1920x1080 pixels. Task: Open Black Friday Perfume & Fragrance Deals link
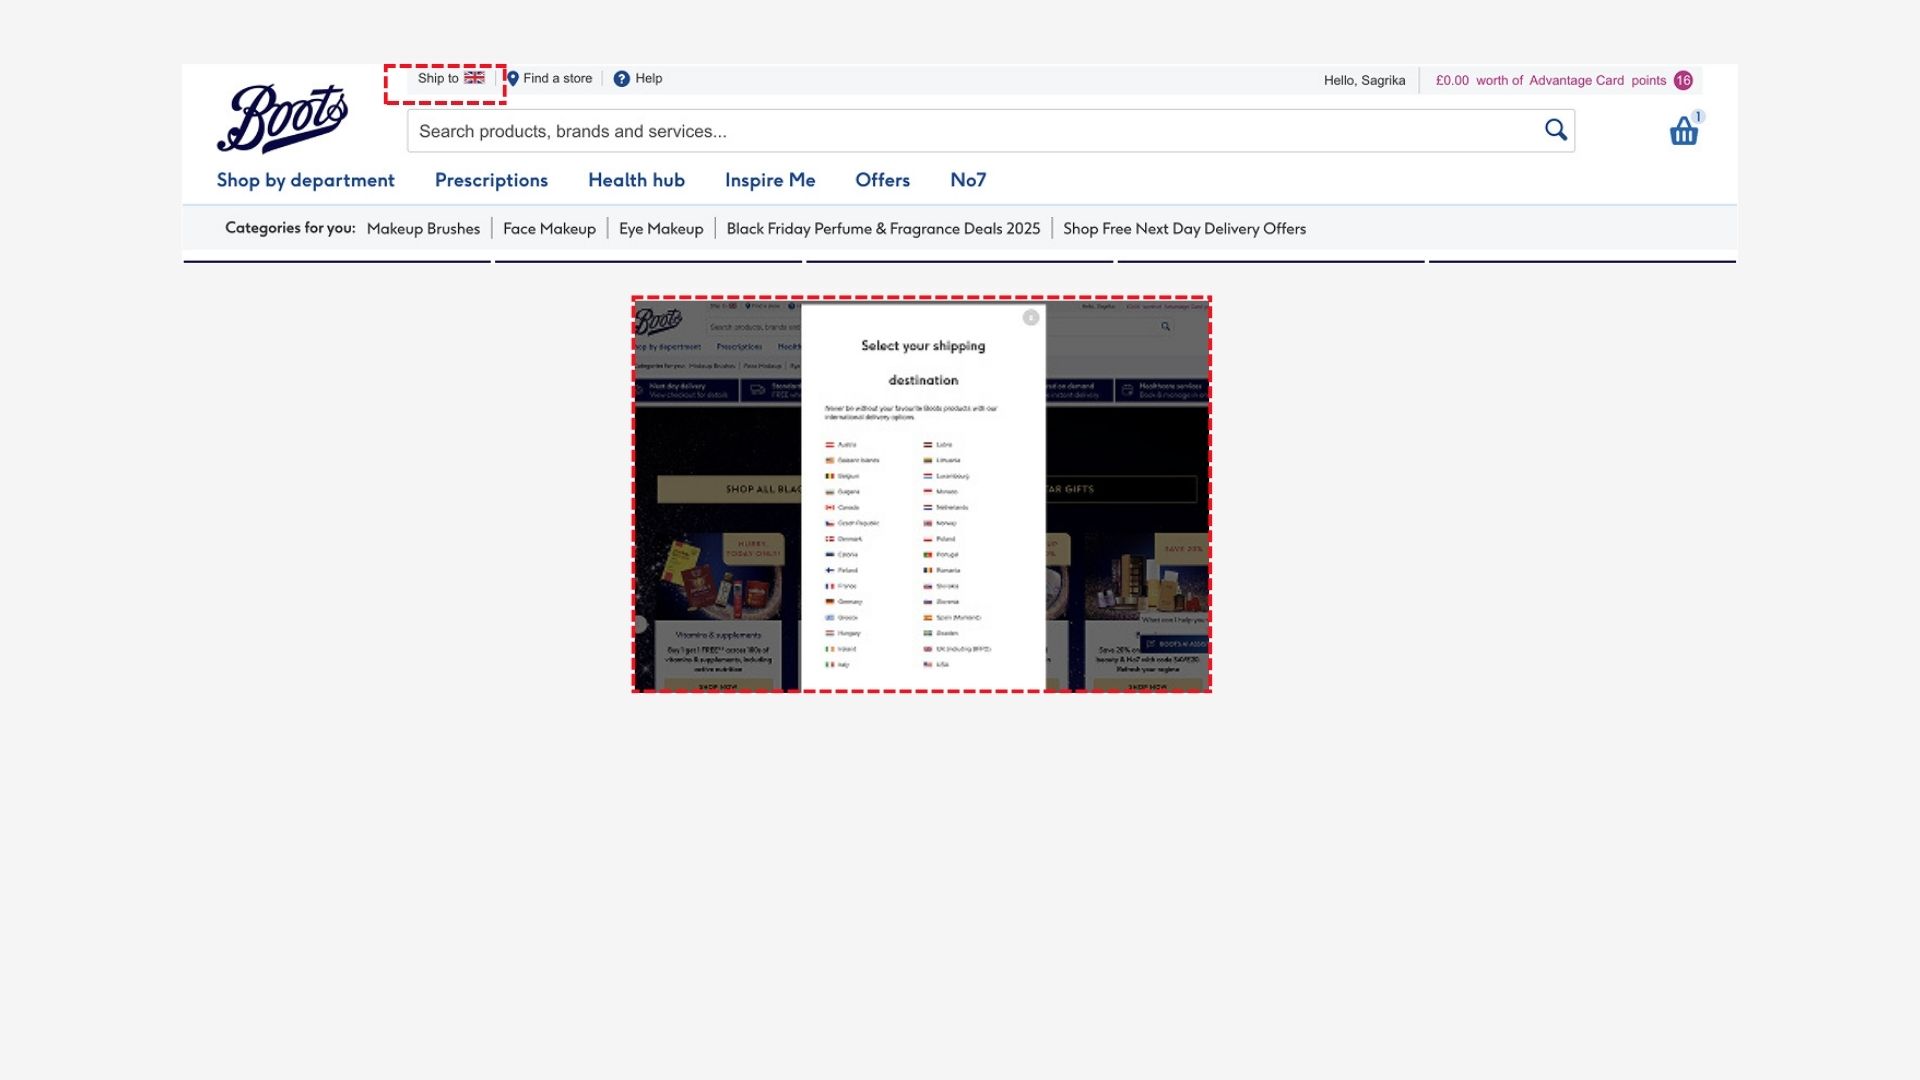point(883,229)
